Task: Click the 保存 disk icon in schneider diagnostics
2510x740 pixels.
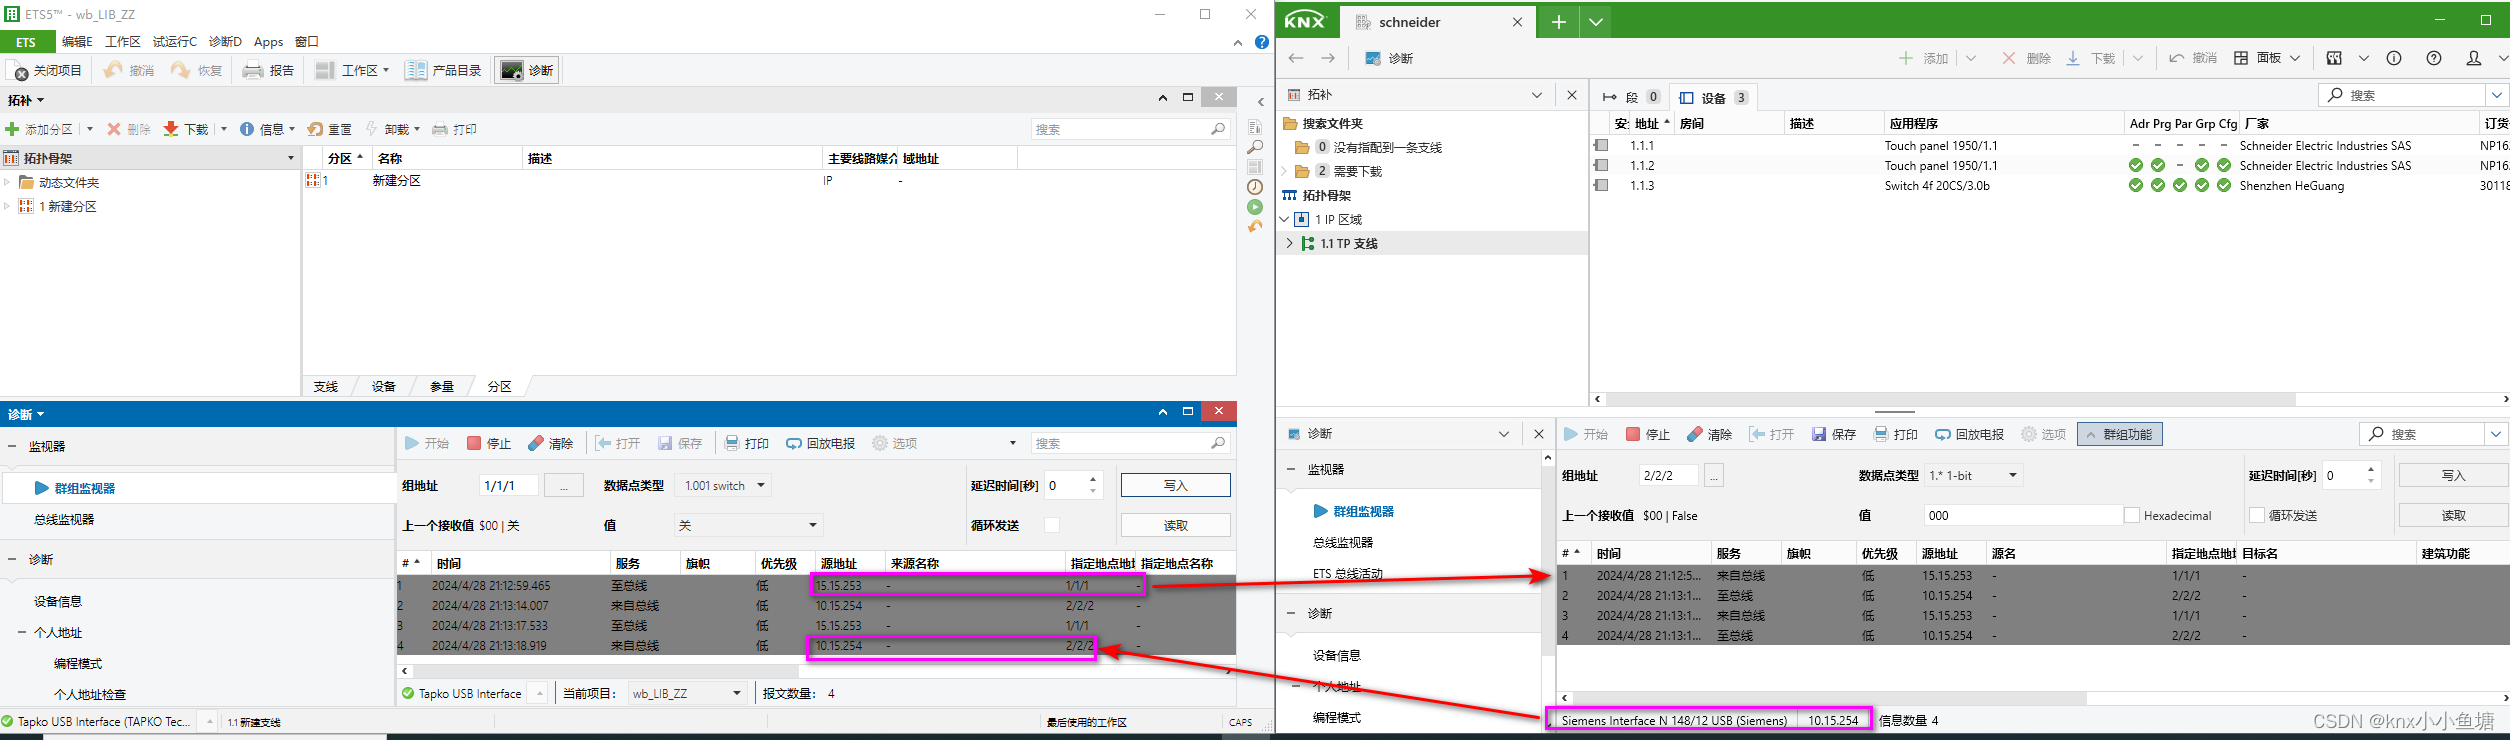Action: click(x=1819, y=434)
